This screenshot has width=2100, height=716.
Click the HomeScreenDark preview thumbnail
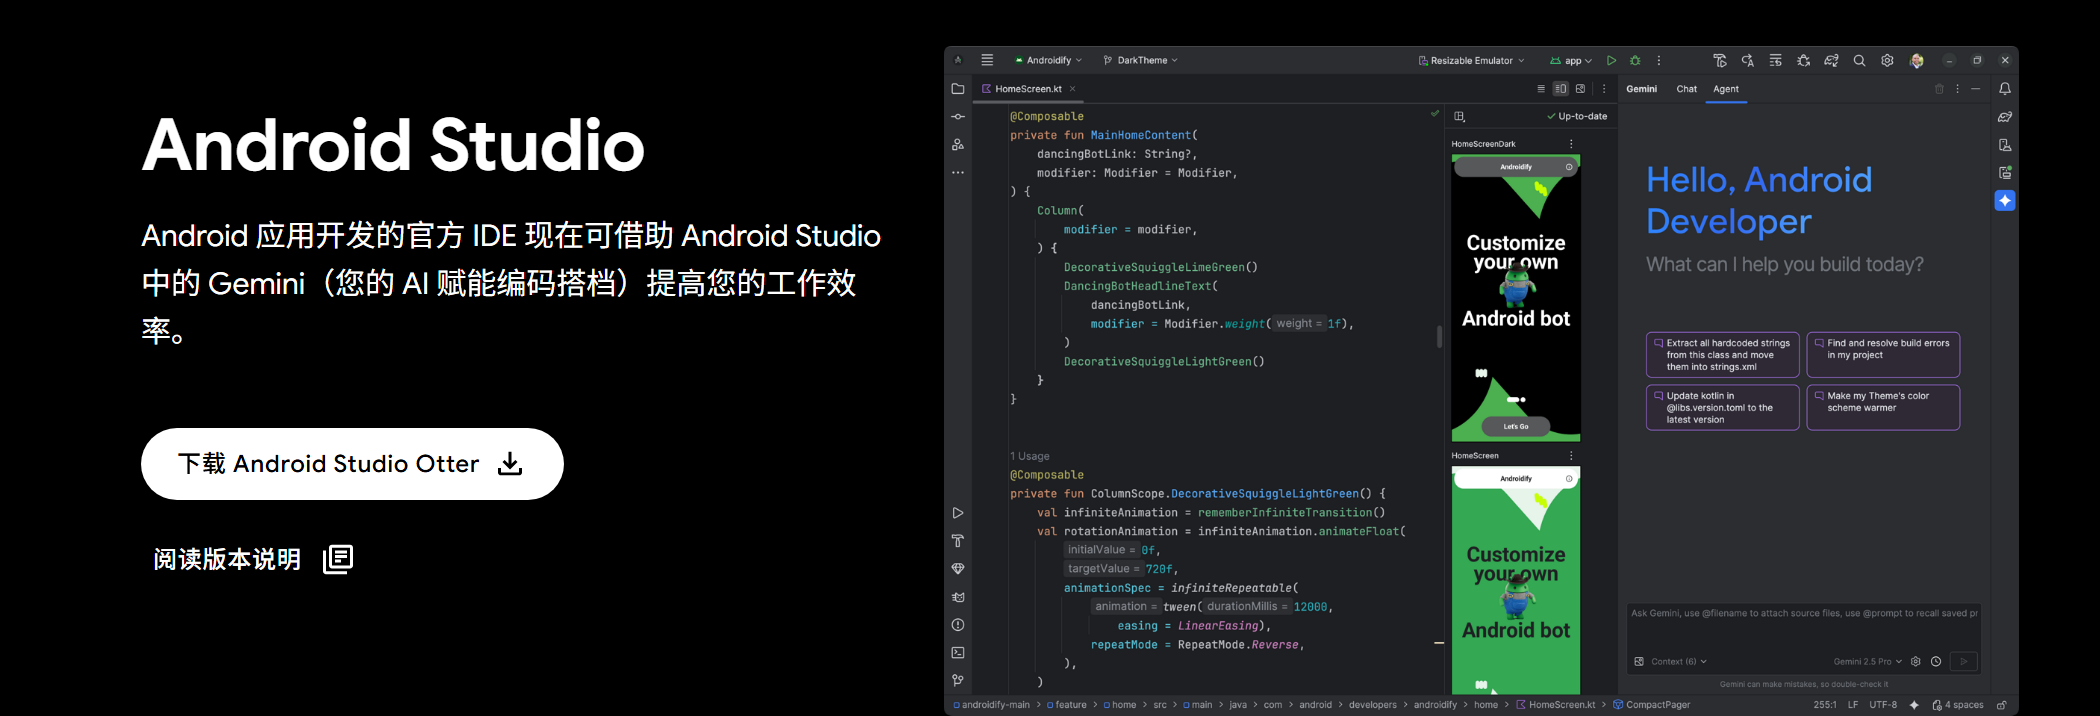(1516, 298)
